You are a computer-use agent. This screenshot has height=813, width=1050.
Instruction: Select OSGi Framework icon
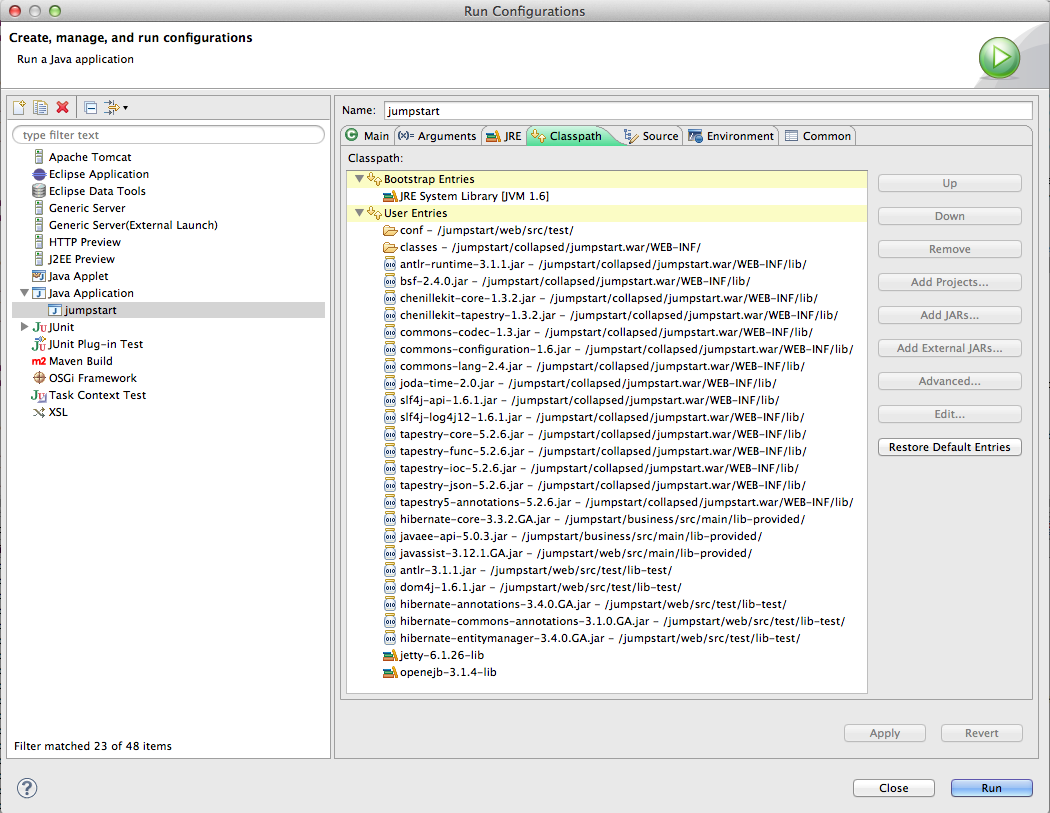[40, 378]
